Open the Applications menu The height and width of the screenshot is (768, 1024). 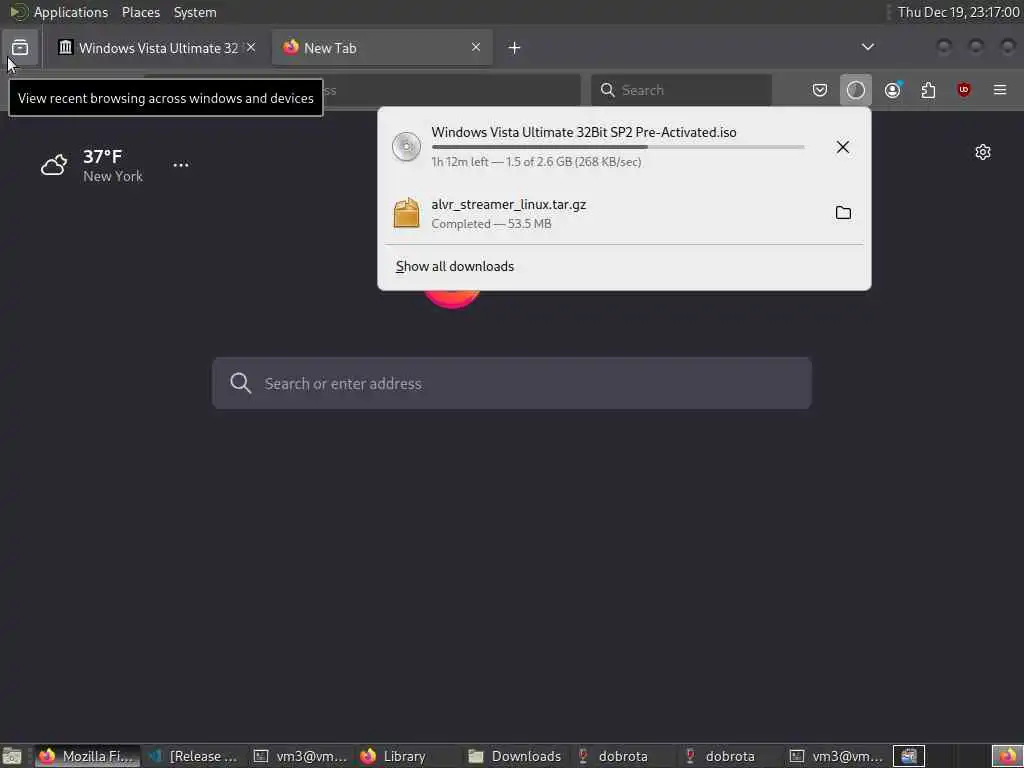click(x=71, y=12)
